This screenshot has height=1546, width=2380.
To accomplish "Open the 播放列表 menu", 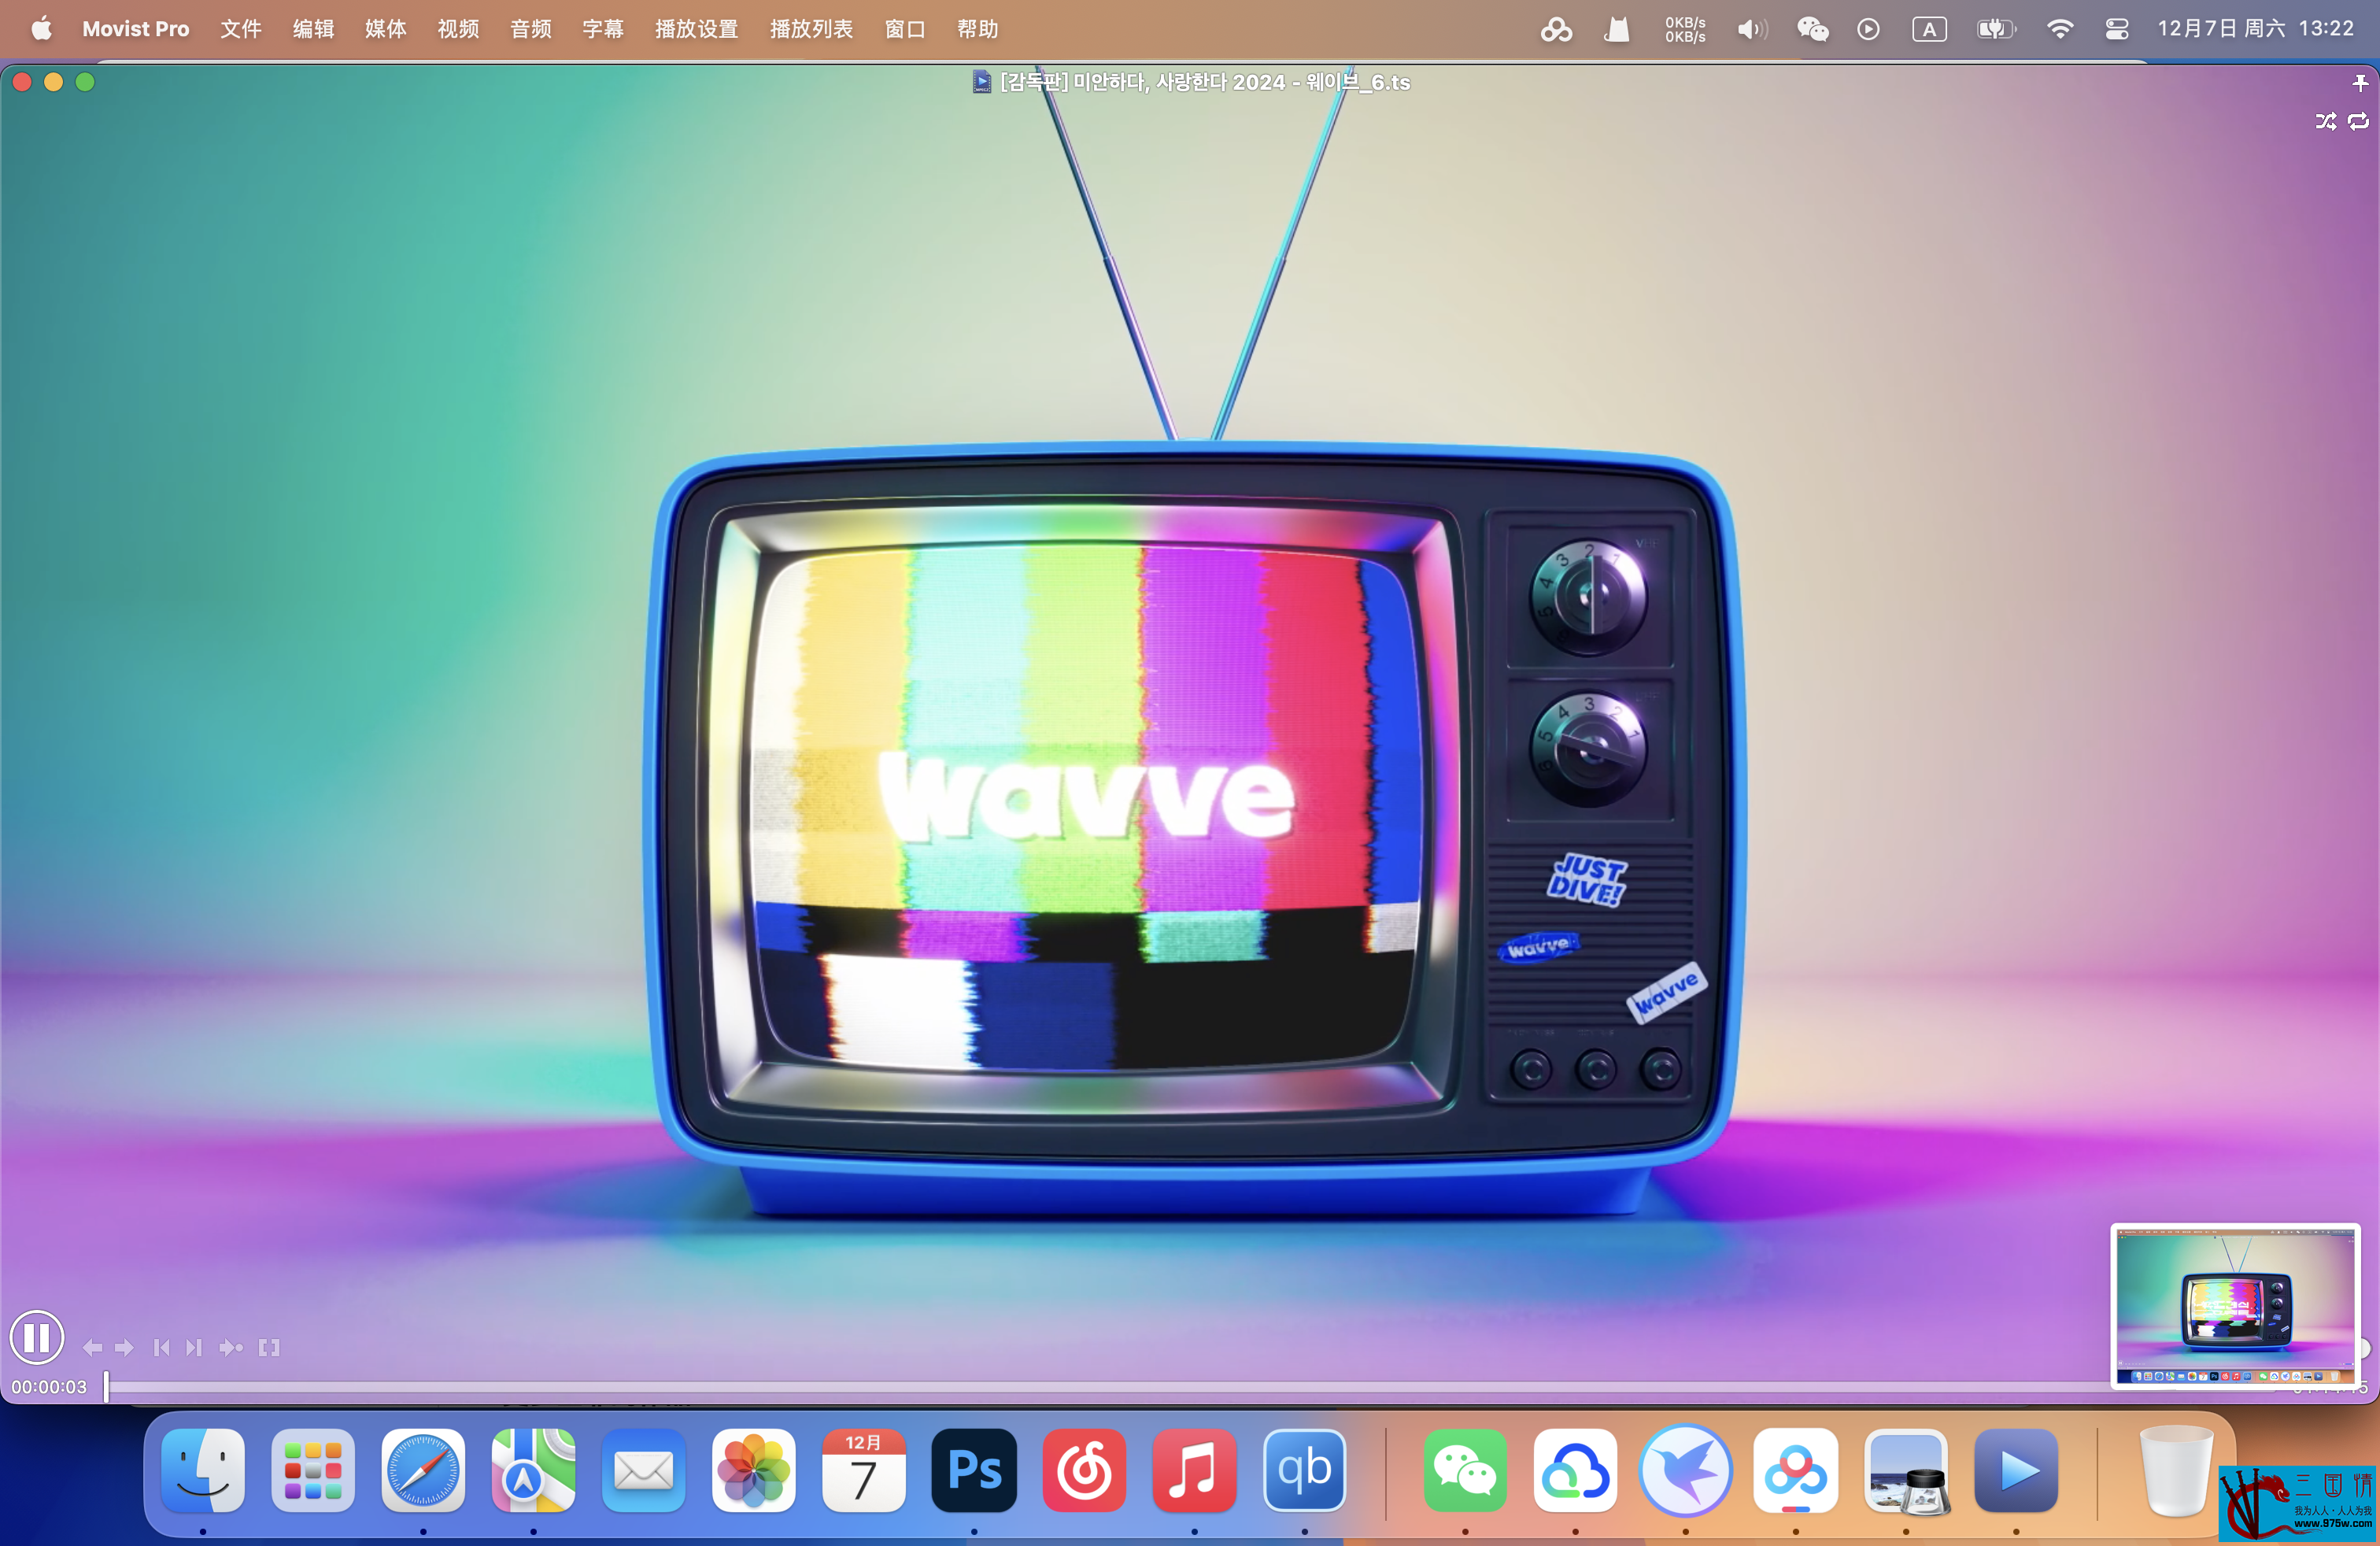I will click(x=811, y=29).
